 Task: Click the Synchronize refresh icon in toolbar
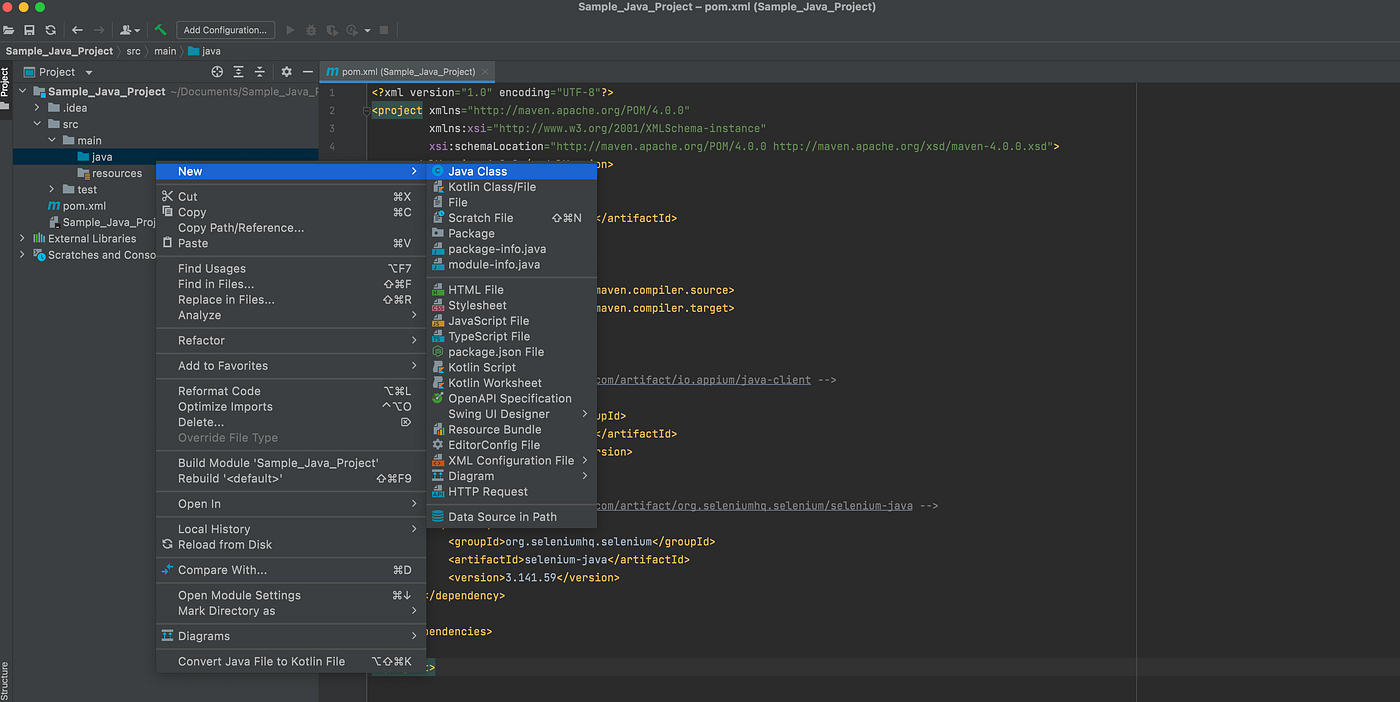pos(50,30)
